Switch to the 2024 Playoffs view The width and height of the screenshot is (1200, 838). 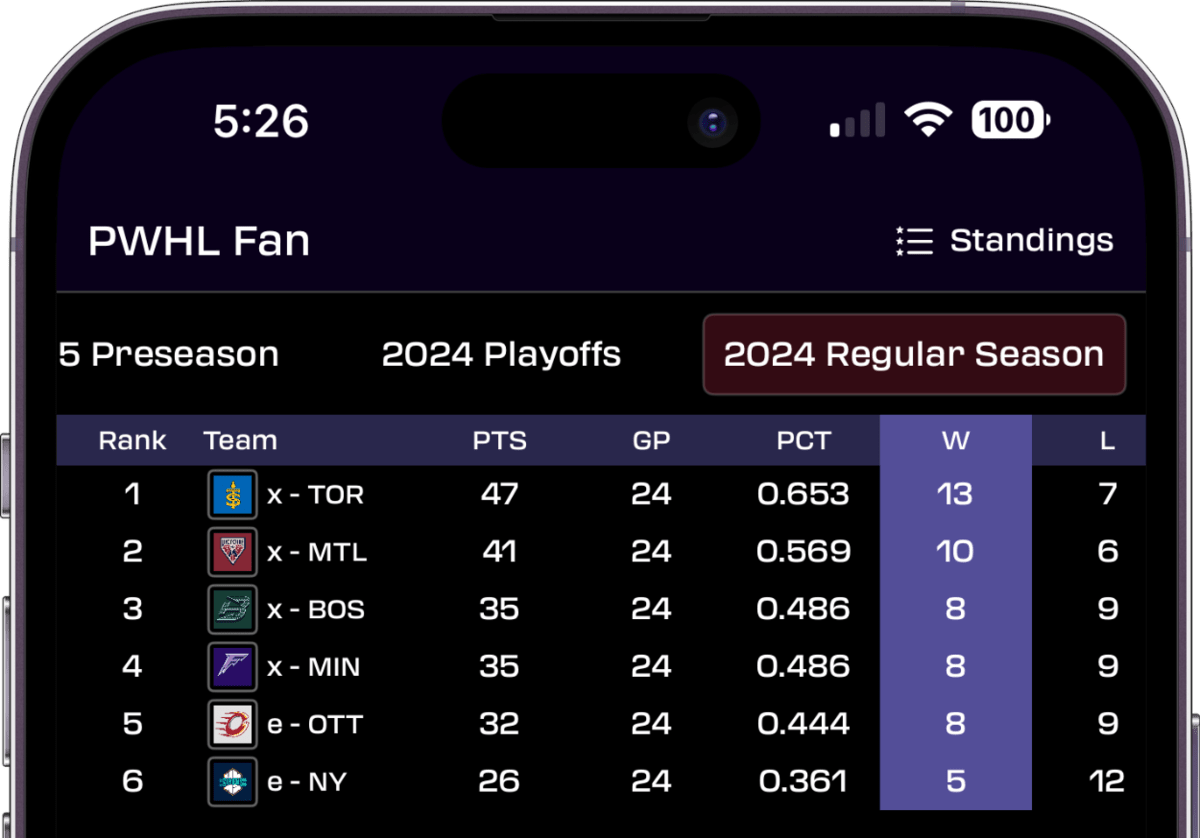501,354
